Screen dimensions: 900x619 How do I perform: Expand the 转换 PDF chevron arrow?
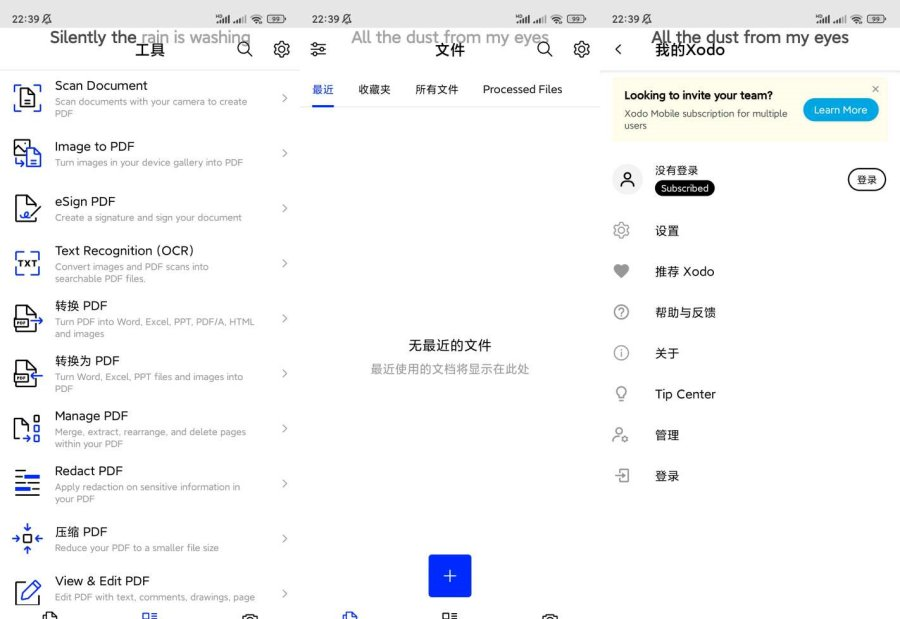click(x=285, y=318)
